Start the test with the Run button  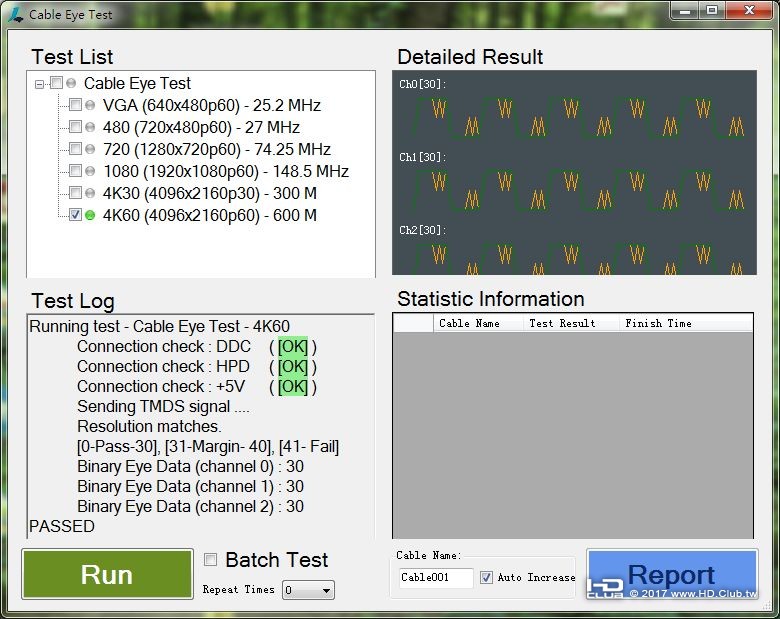coord(107,574)
